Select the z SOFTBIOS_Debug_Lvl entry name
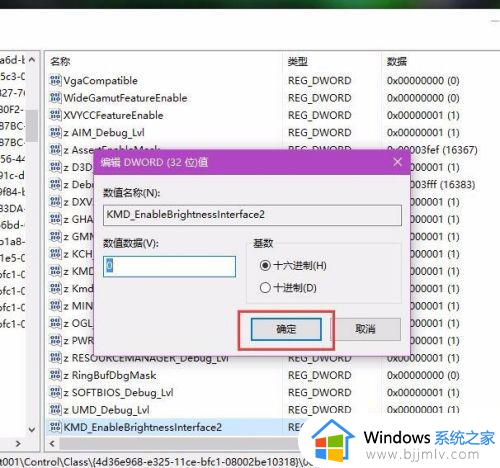This screenshot has width=500, height=468. pos(118,393)
